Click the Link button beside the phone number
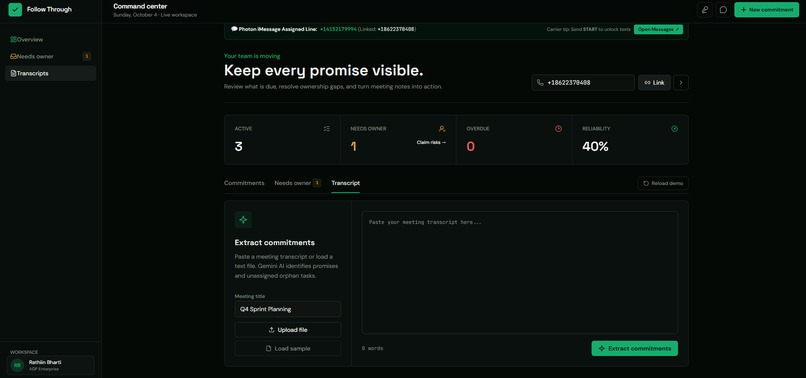The height and width of the screenshot is (378, 806). point(654,83)
